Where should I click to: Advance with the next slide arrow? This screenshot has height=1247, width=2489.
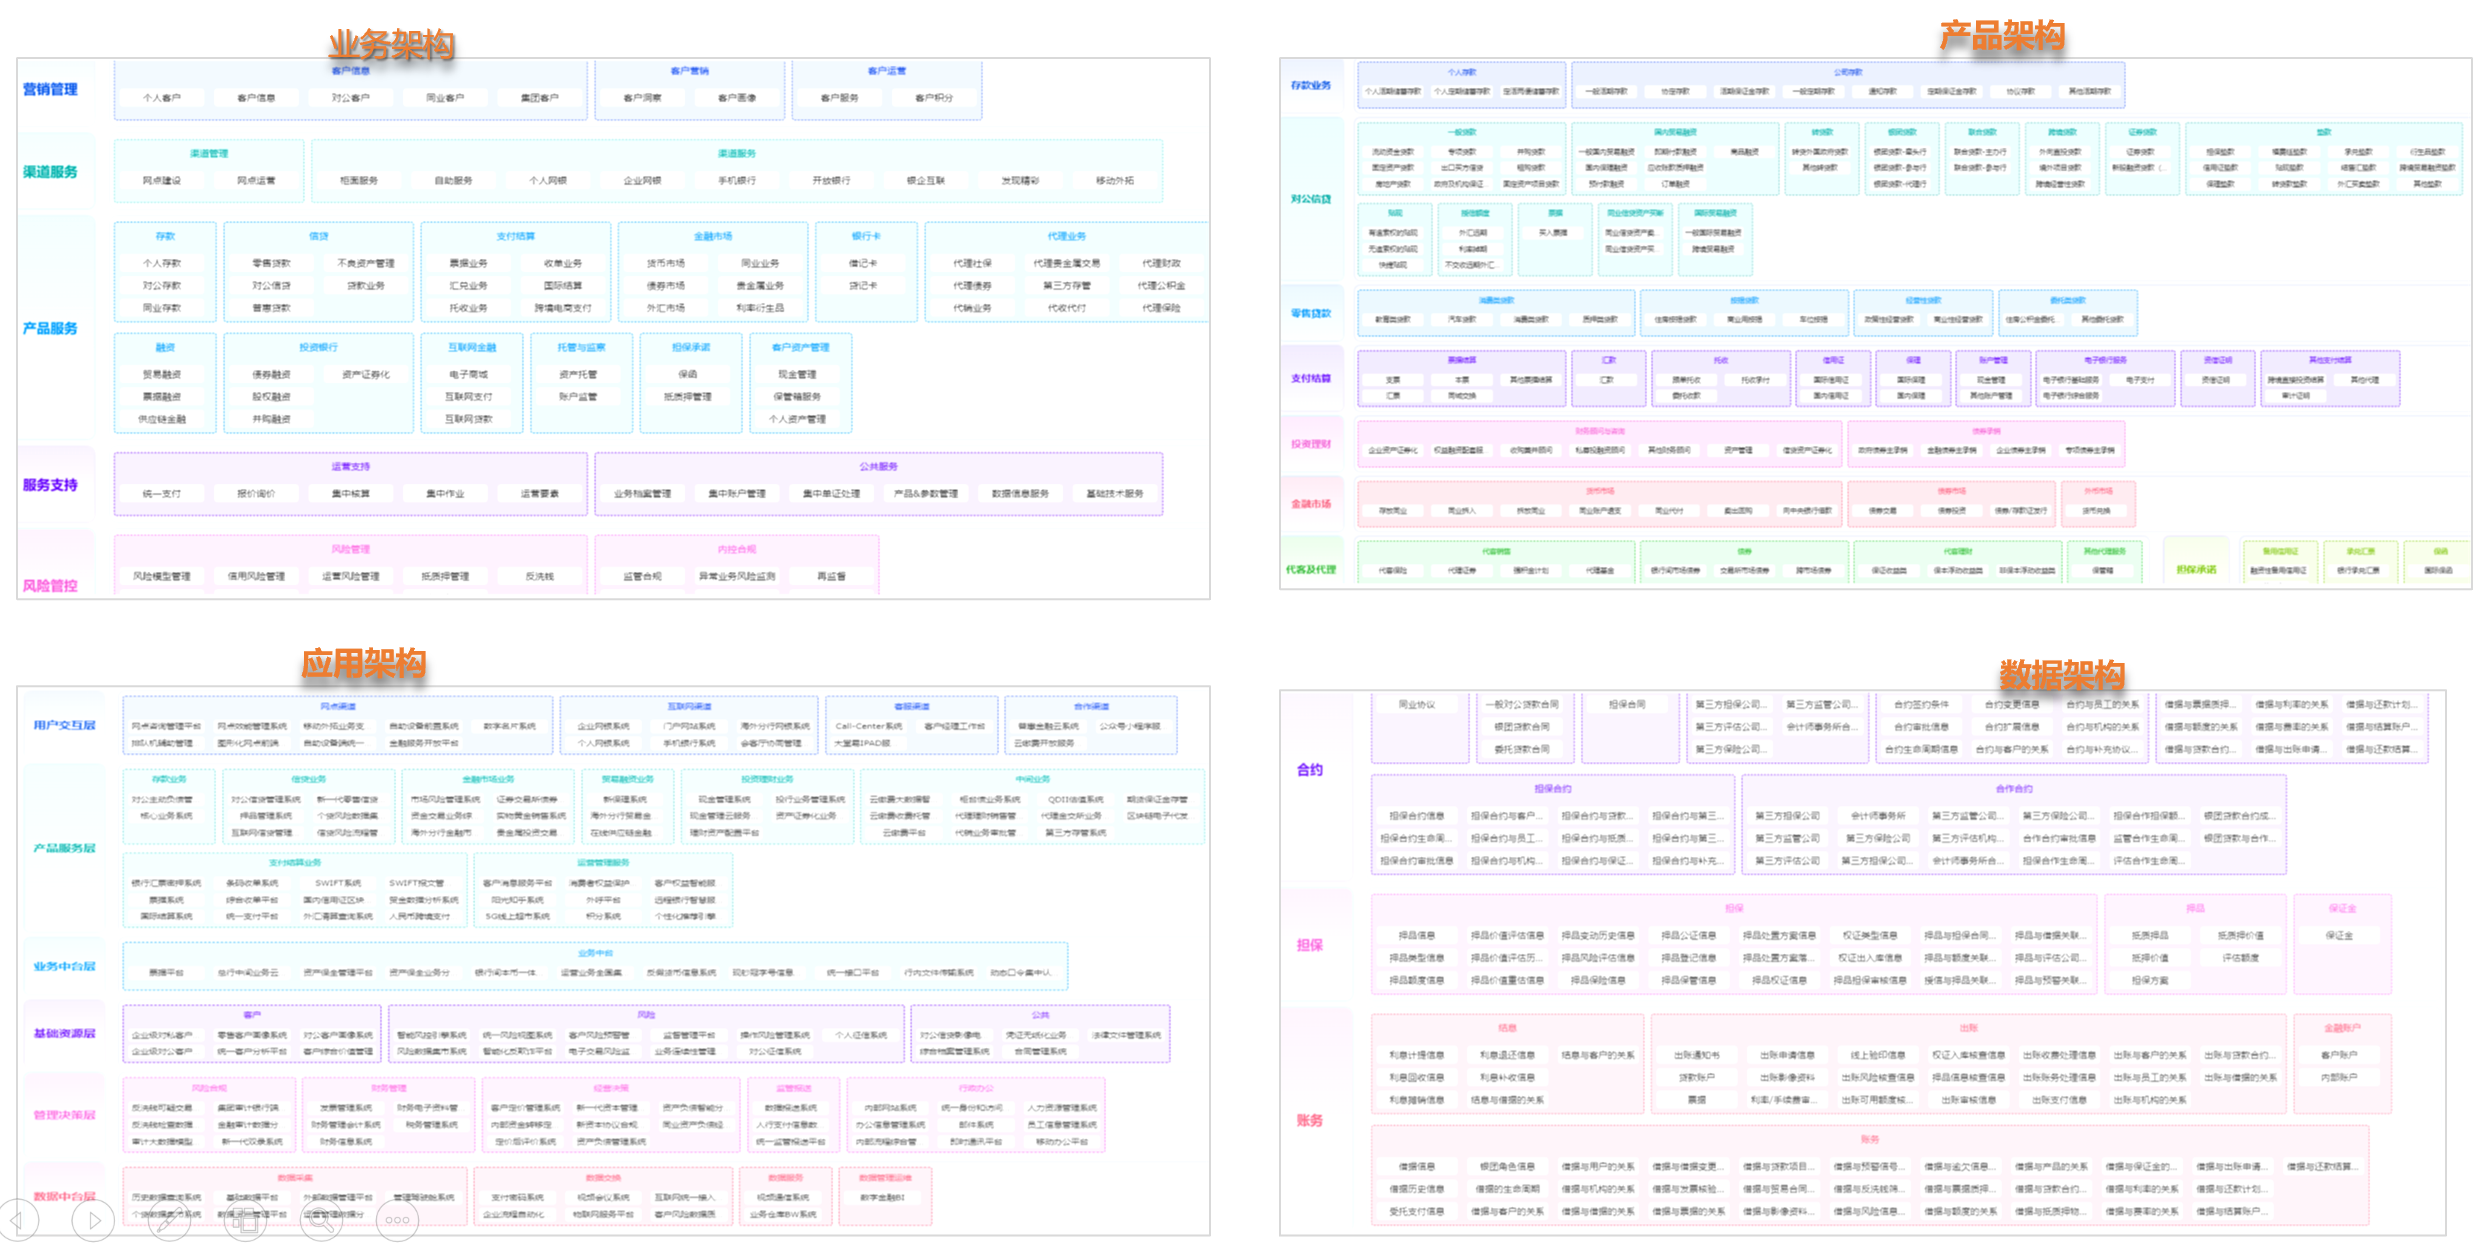tap(94, 1220)
